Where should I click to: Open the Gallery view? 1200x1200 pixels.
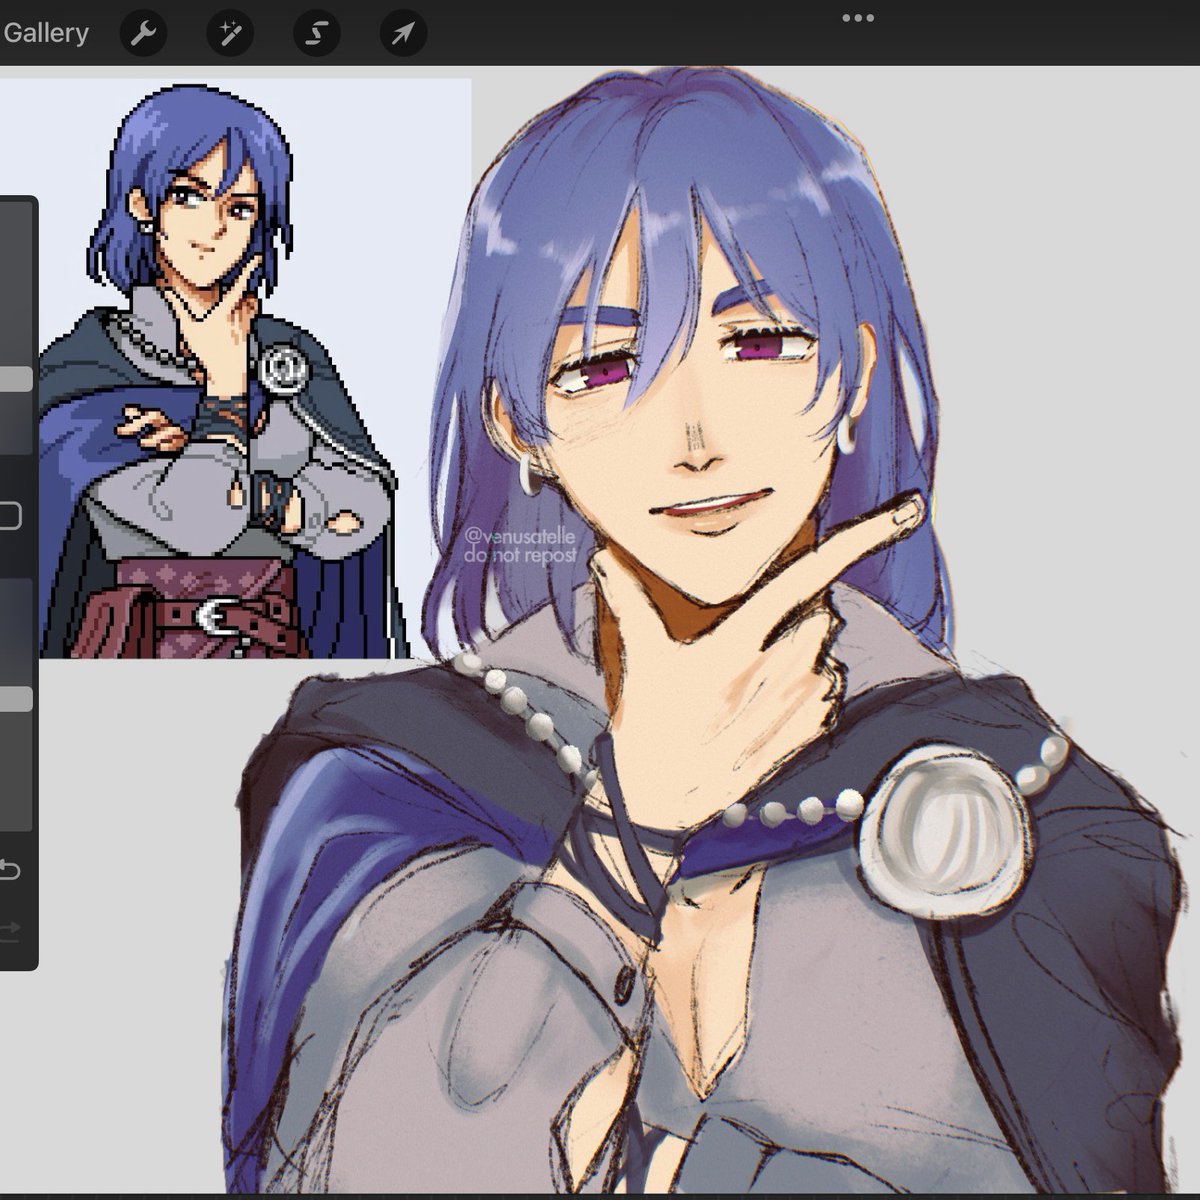(45, 33)
